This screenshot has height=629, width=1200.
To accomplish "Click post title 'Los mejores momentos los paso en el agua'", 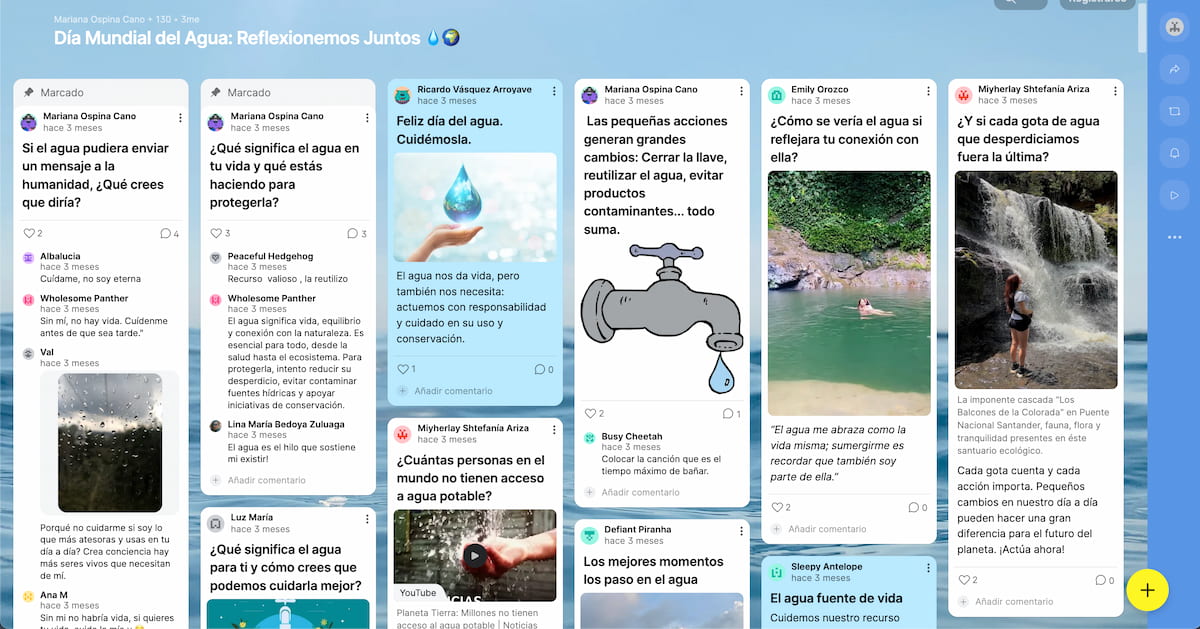I will click(653, 570).
